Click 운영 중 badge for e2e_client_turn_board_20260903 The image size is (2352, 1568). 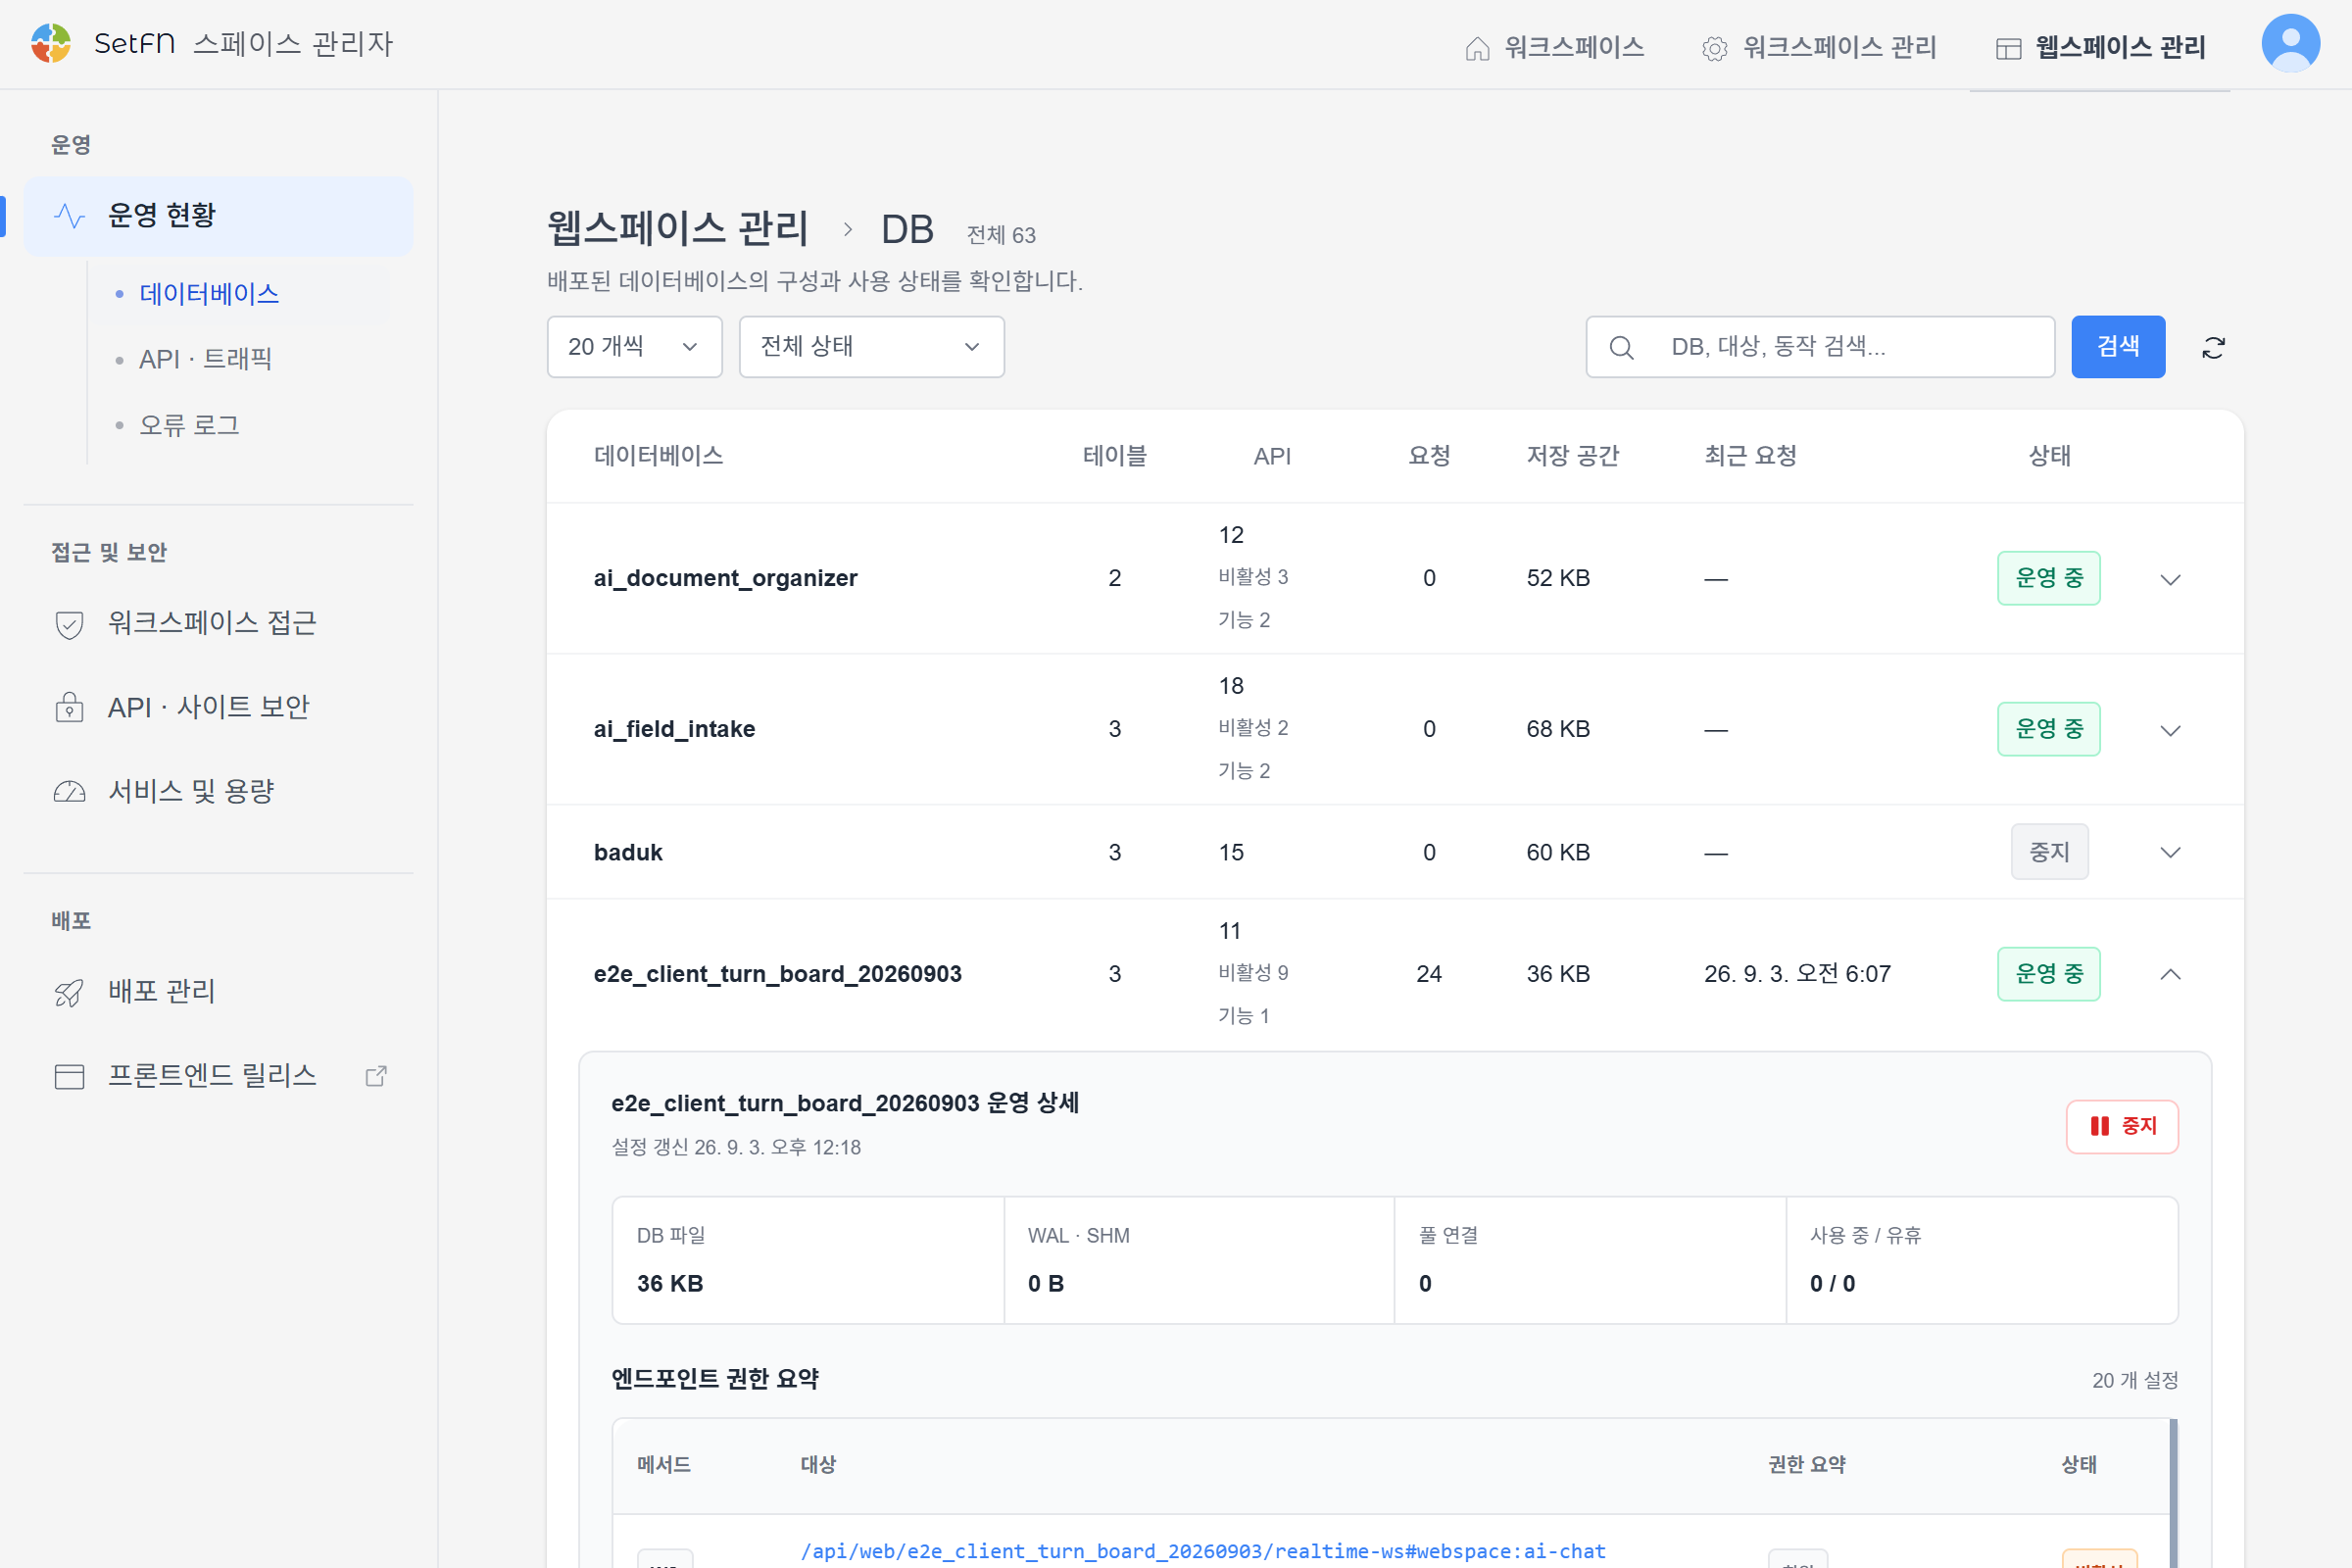click(x=2049, y=974)
